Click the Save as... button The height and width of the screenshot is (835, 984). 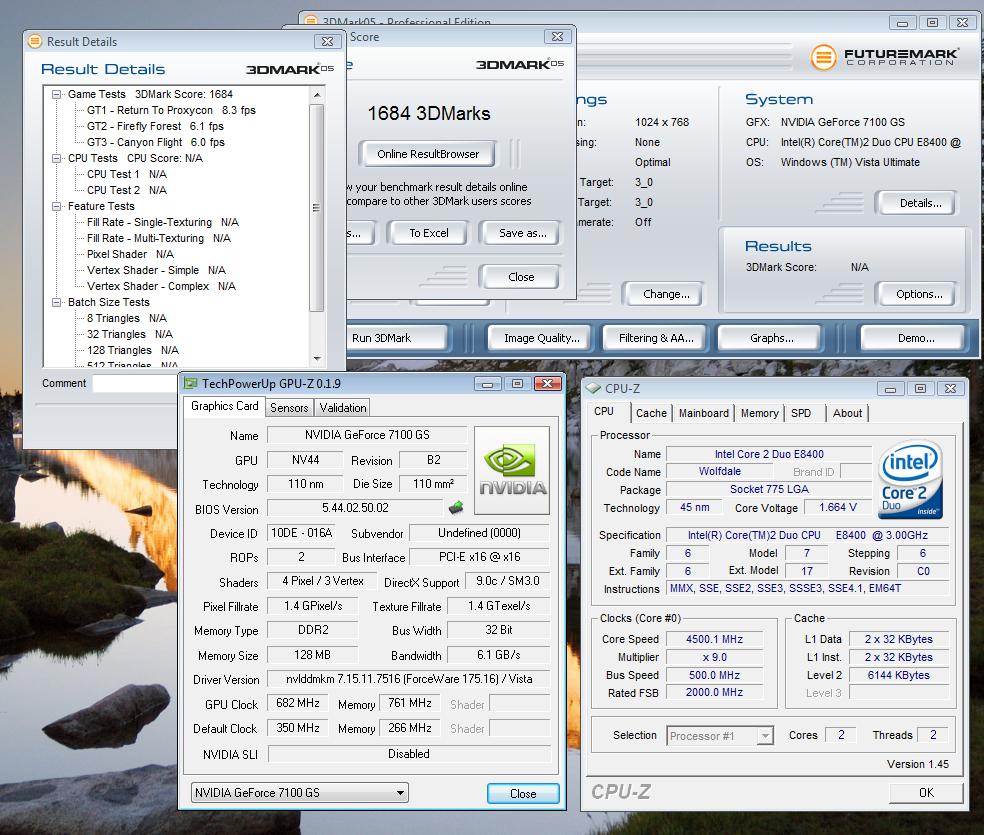522,233
